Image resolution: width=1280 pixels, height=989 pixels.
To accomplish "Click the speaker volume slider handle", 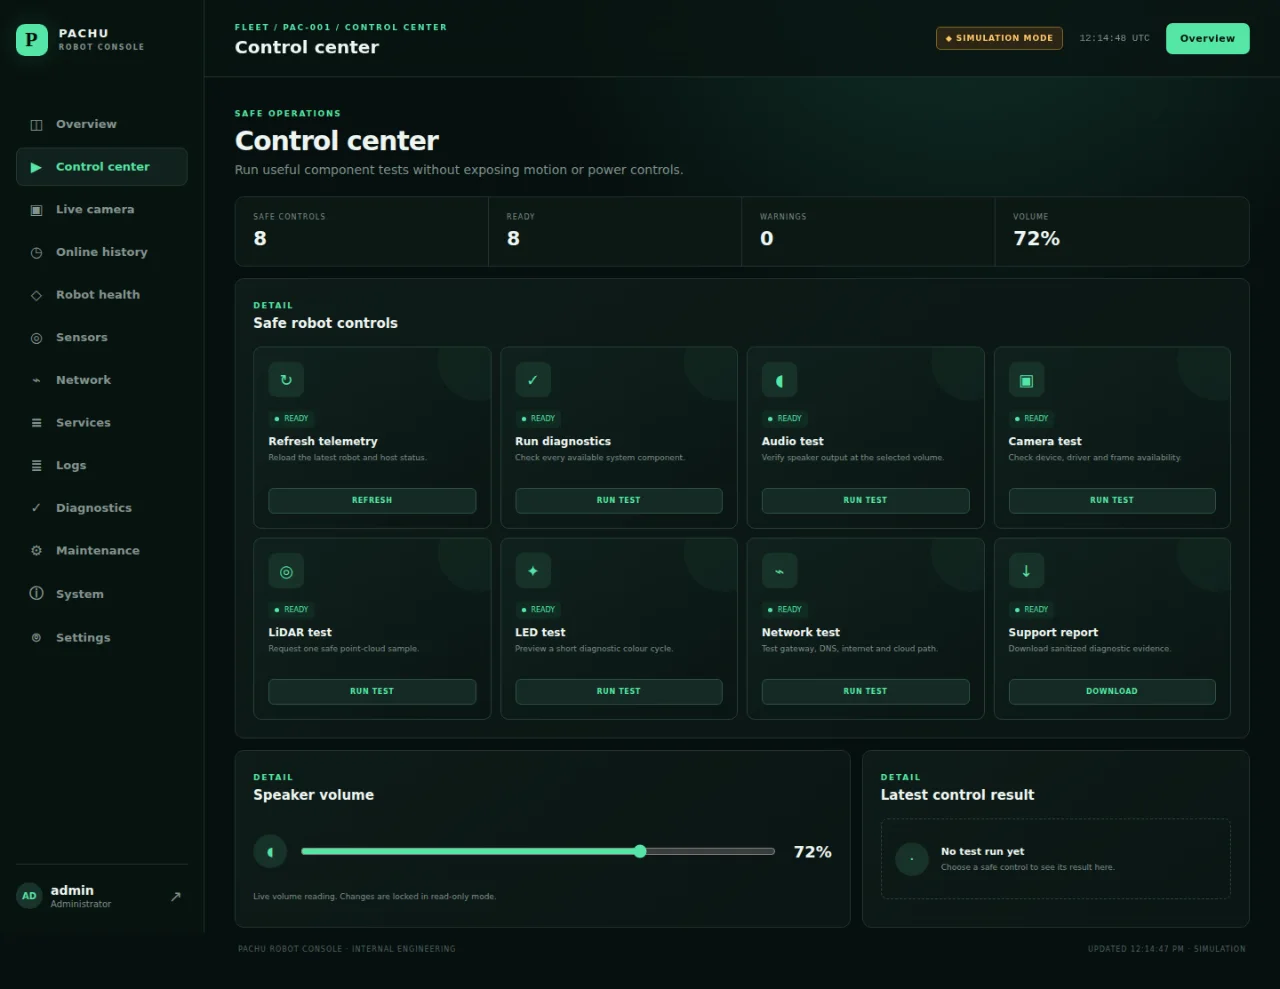I will point(640,852).
